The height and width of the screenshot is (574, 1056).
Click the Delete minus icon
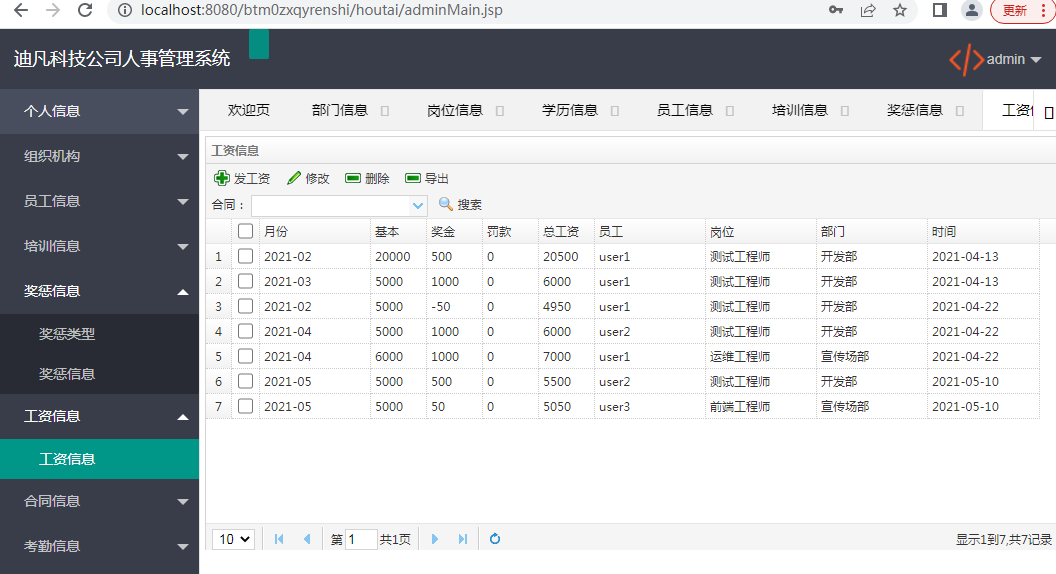point(353,178)
